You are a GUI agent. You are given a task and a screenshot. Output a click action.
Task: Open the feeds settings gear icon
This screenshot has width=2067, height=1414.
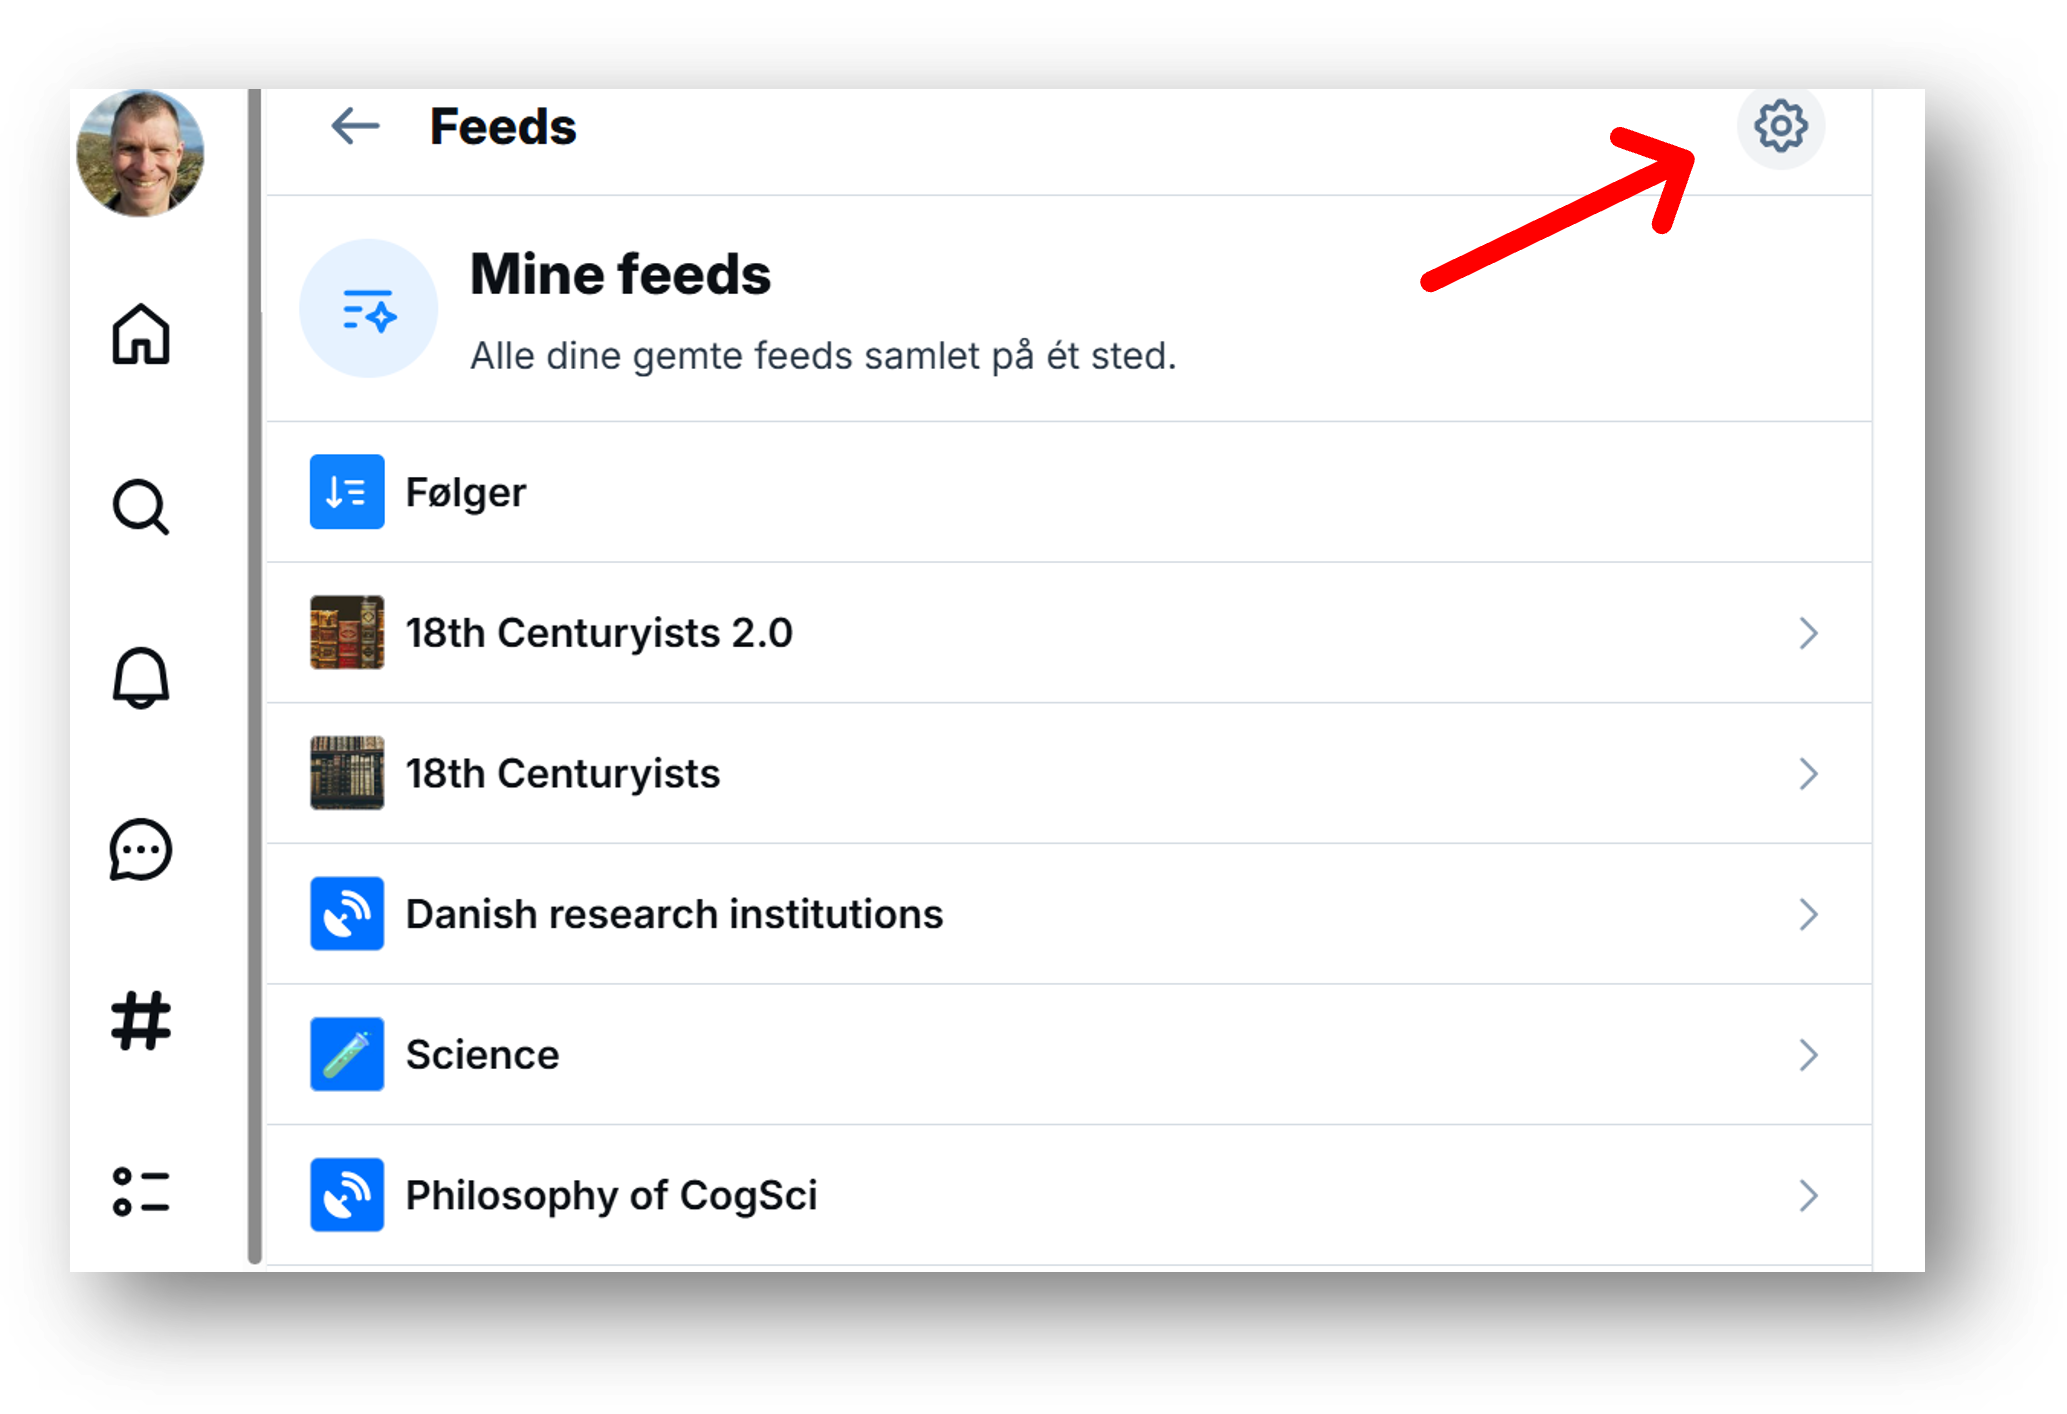click(1780, 127)
